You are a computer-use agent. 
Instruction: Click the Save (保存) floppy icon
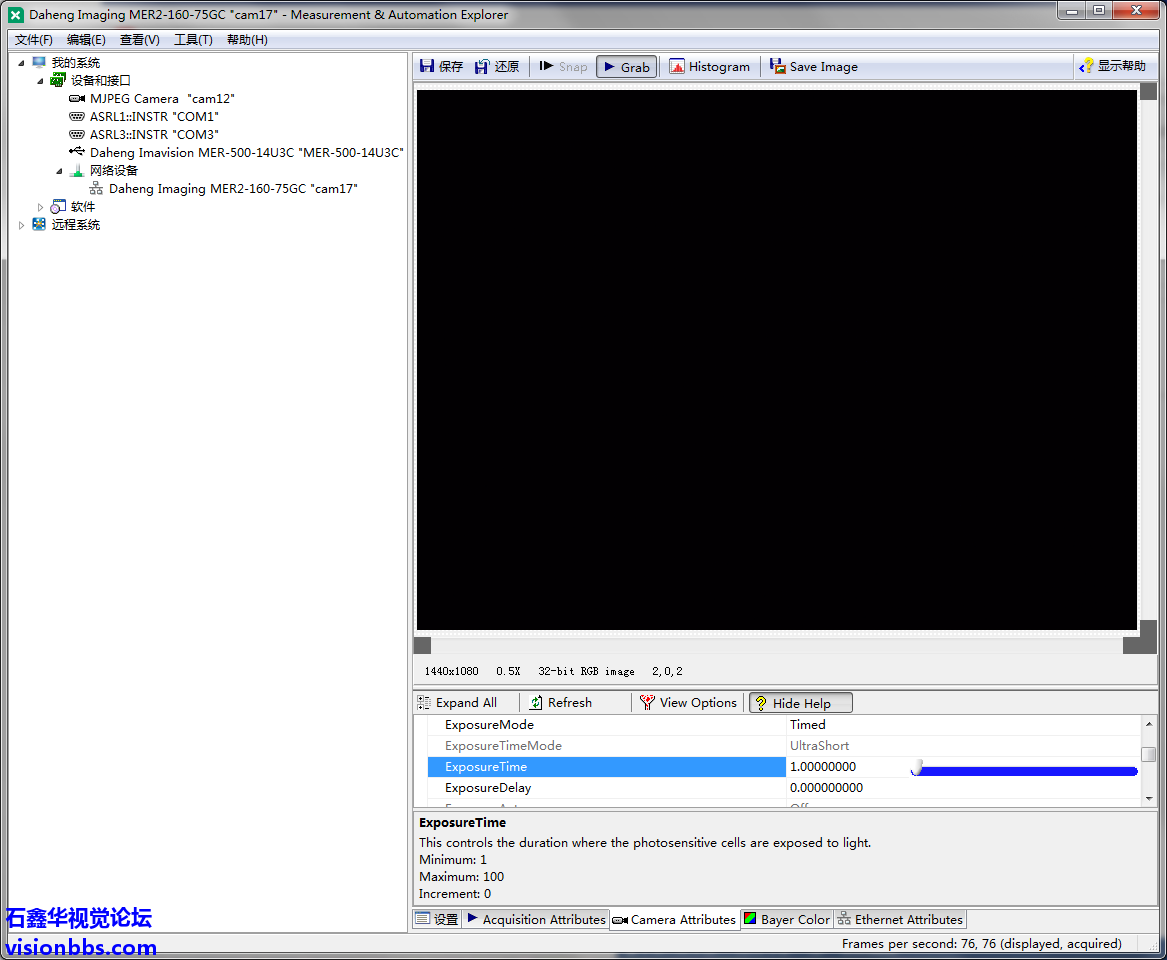(427, 66)
